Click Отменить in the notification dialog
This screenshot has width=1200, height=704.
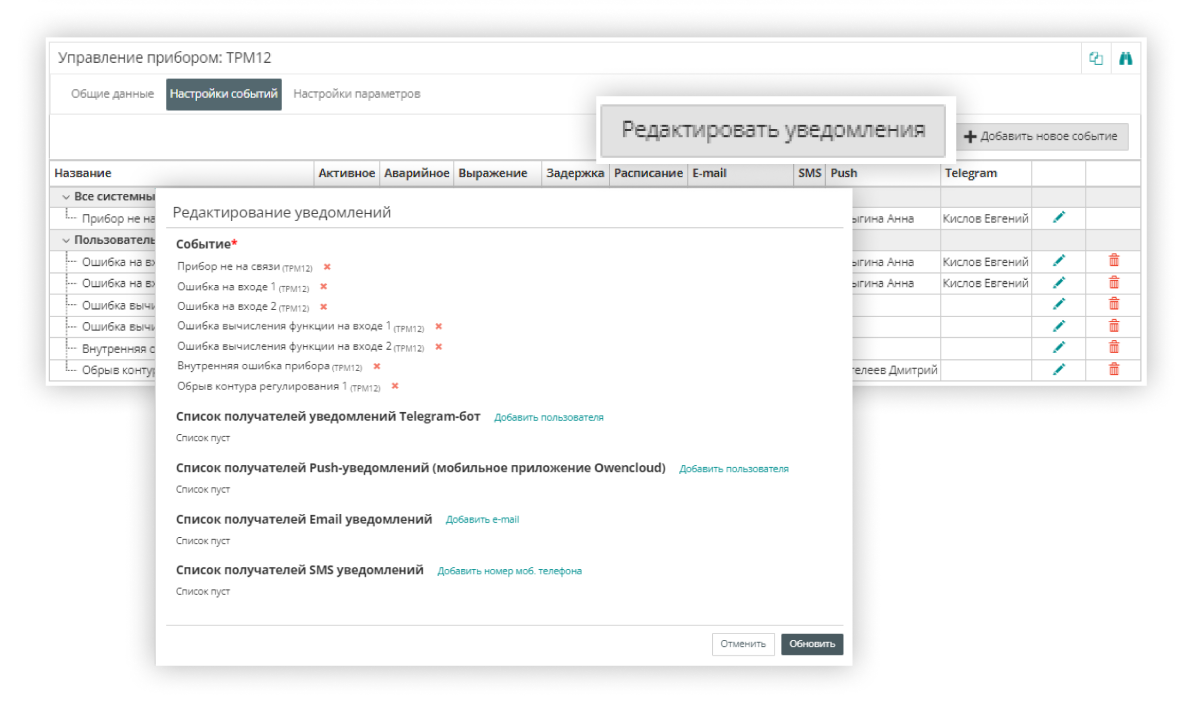[743, 644]
